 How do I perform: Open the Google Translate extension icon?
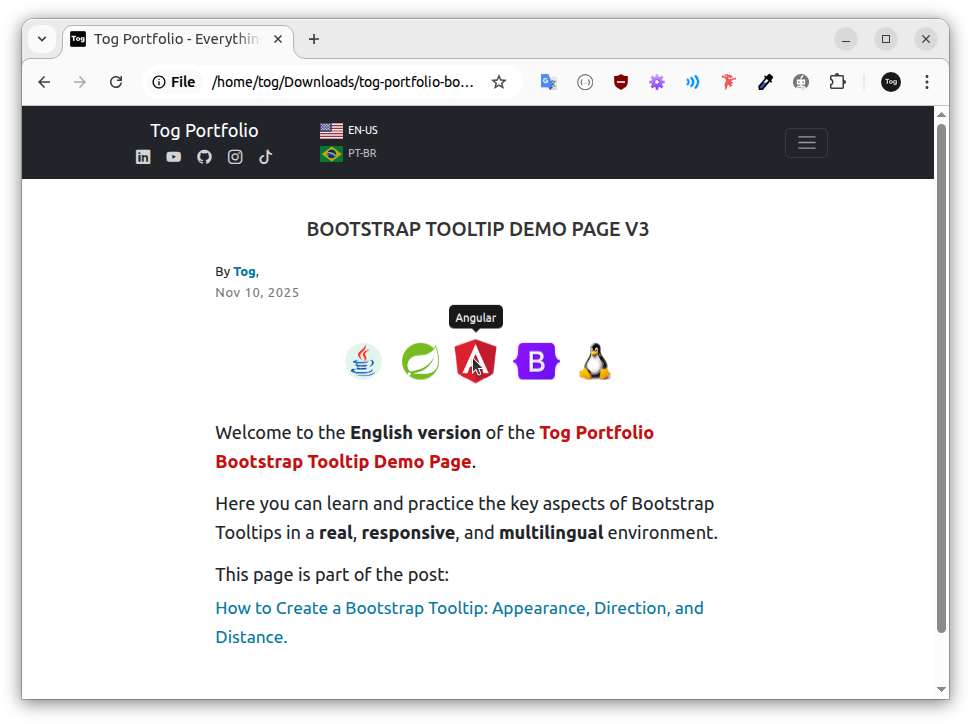pyautogui.click(x=549, y=82)
